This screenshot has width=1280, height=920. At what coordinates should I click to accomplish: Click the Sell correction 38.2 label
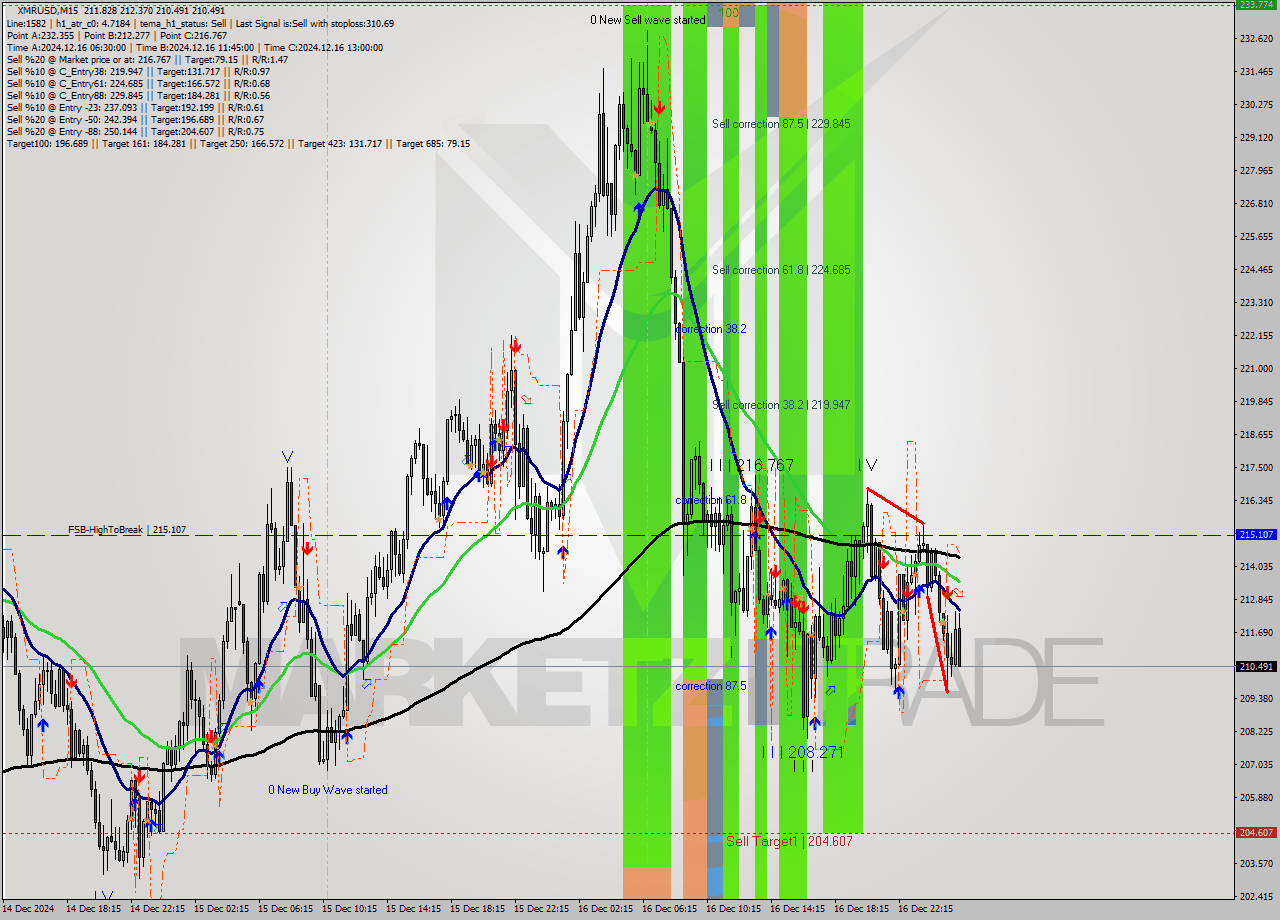tap(781, 405)
